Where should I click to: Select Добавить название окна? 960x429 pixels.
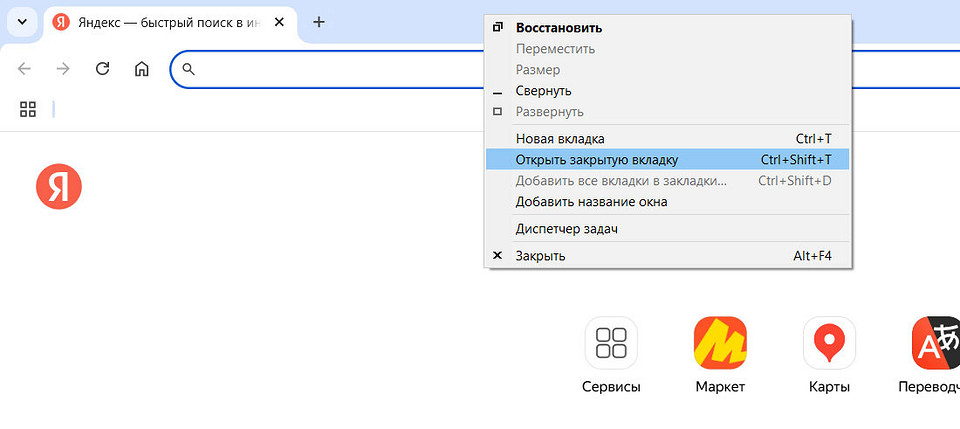(591, 202)
